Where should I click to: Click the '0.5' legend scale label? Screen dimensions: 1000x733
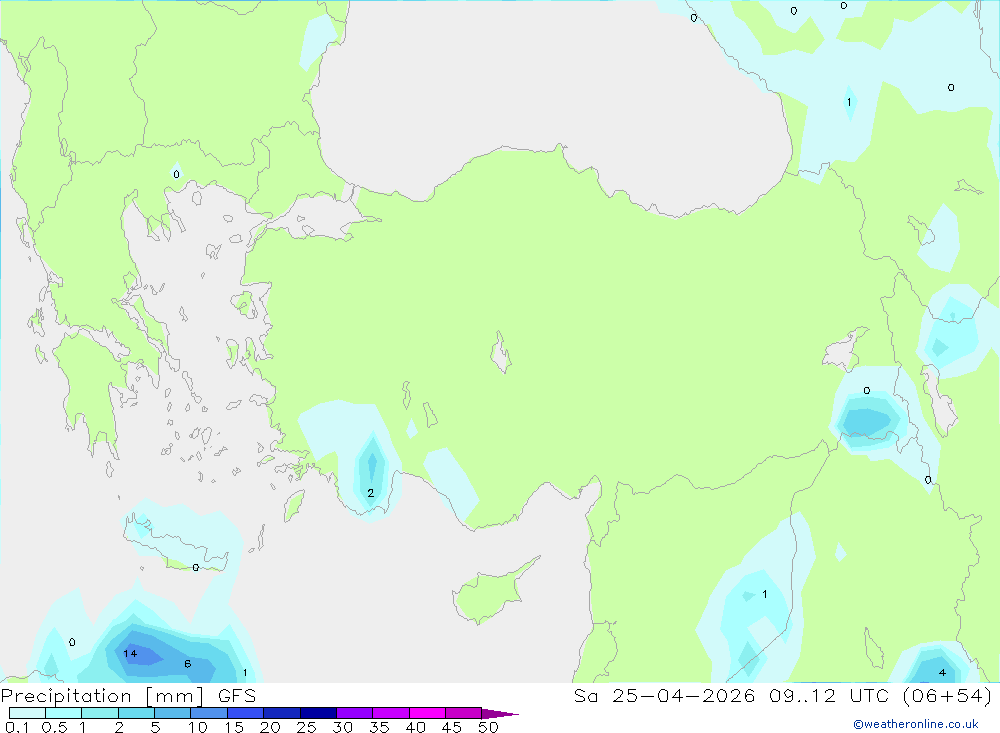tap(54, 727)
